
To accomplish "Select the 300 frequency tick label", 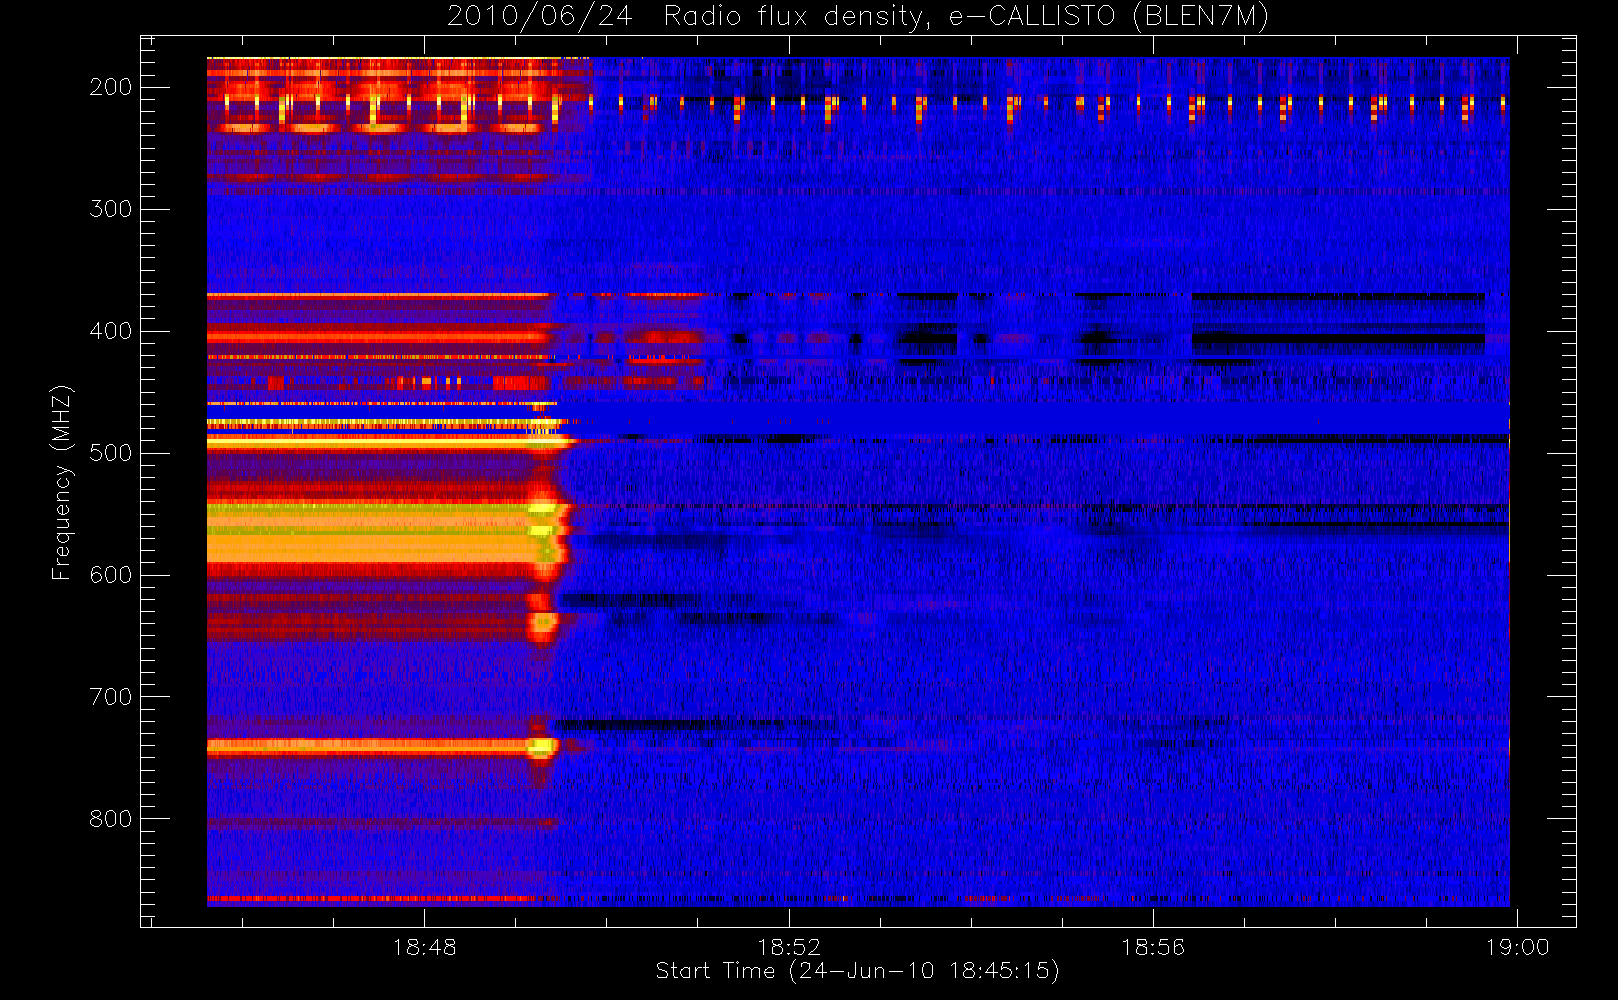I will pyautogui.click(x=111, y=209).
